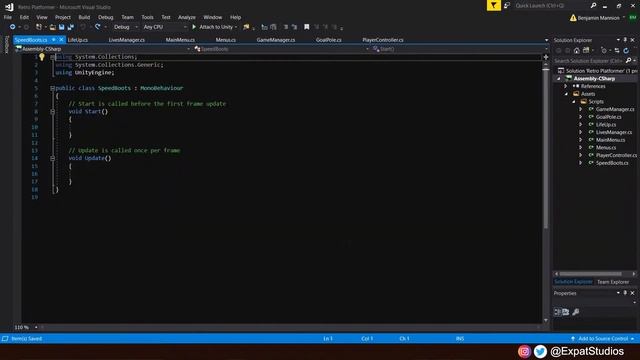Click the Redo arrow icon
The height and width of the screenshot is (360, 640).
coord(98,27)
